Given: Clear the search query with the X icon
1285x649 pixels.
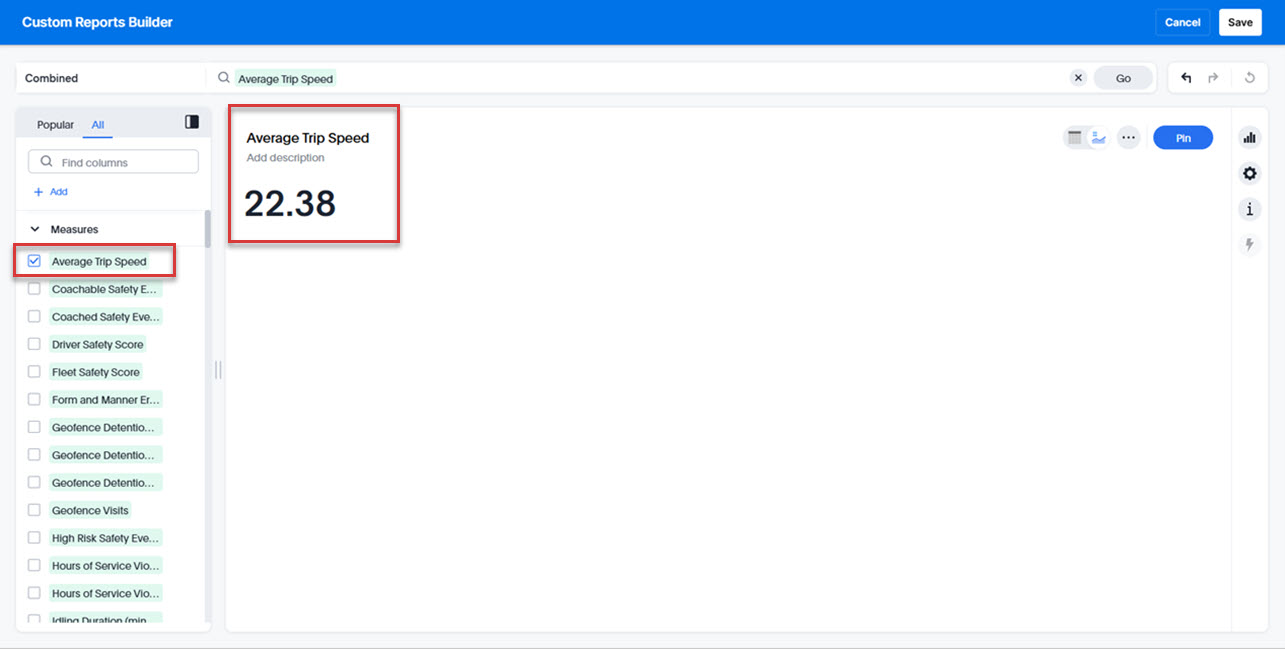Looking at the screenshot, I should 1078,78.
